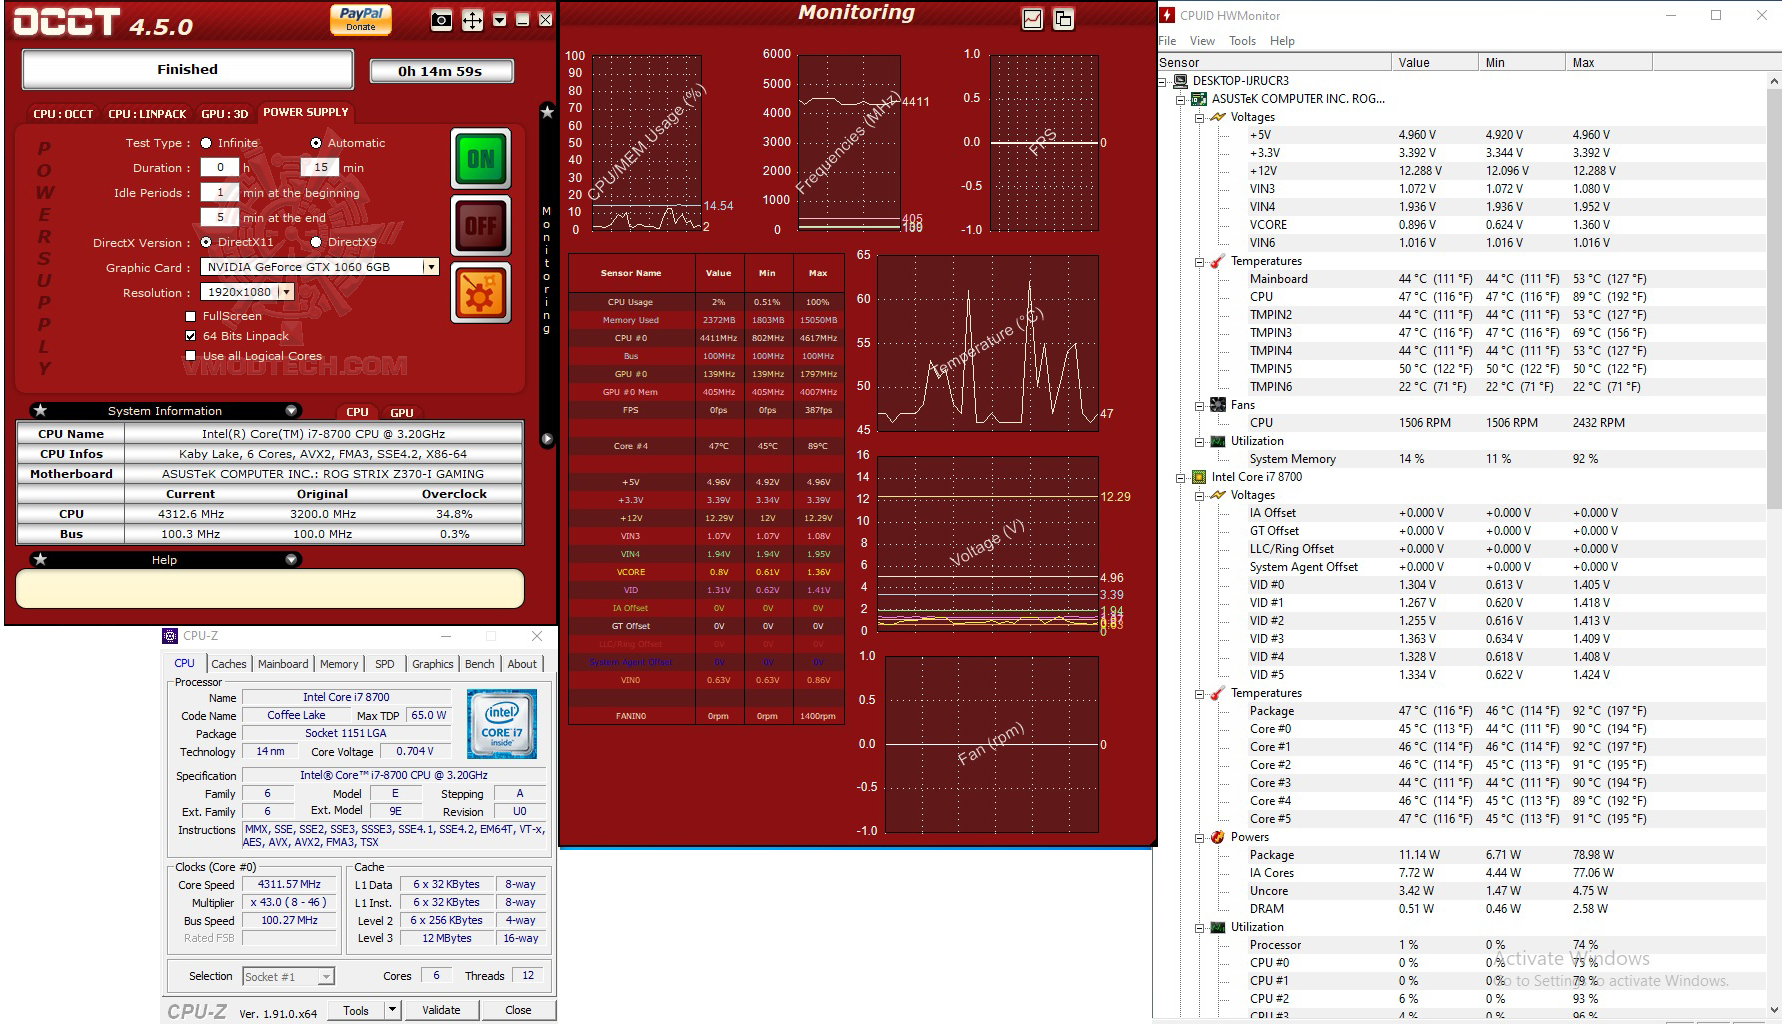Click the HWMonitor title bar lightning icon
This screenshot has width=1792, height=1024.
click(x=1167, y=15)
